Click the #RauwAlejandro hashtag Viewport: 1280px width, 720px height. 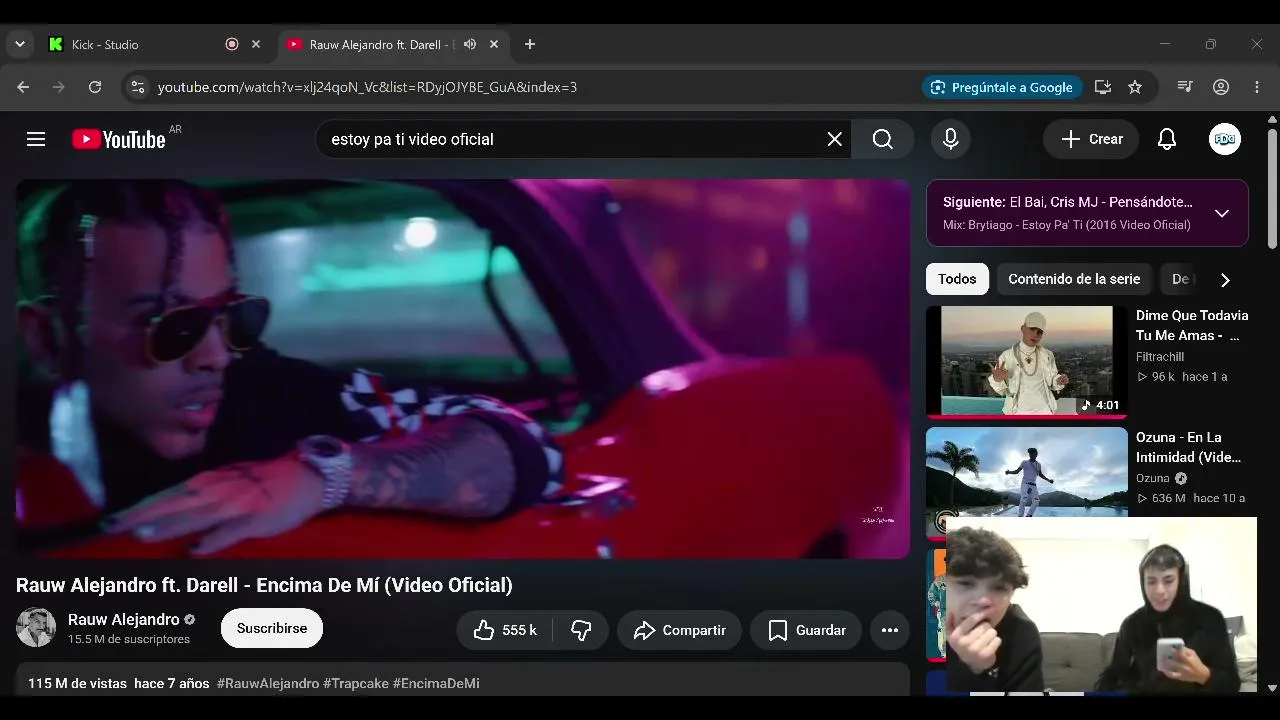[268, 684]
